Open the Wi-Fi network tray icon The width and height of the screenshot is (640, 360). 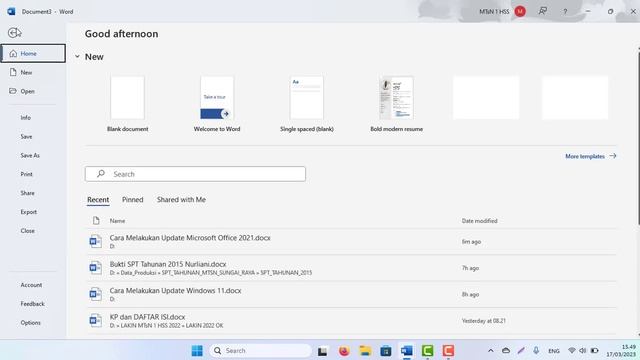(572, 351)
